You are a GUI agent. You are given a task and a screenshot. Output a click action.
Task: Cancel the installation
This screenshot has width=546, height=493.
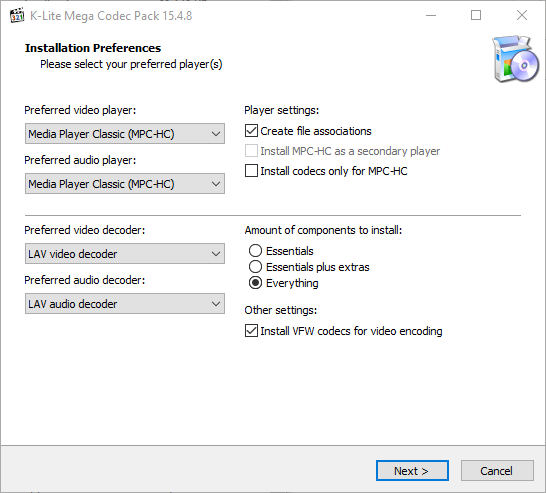coord(497,471)
